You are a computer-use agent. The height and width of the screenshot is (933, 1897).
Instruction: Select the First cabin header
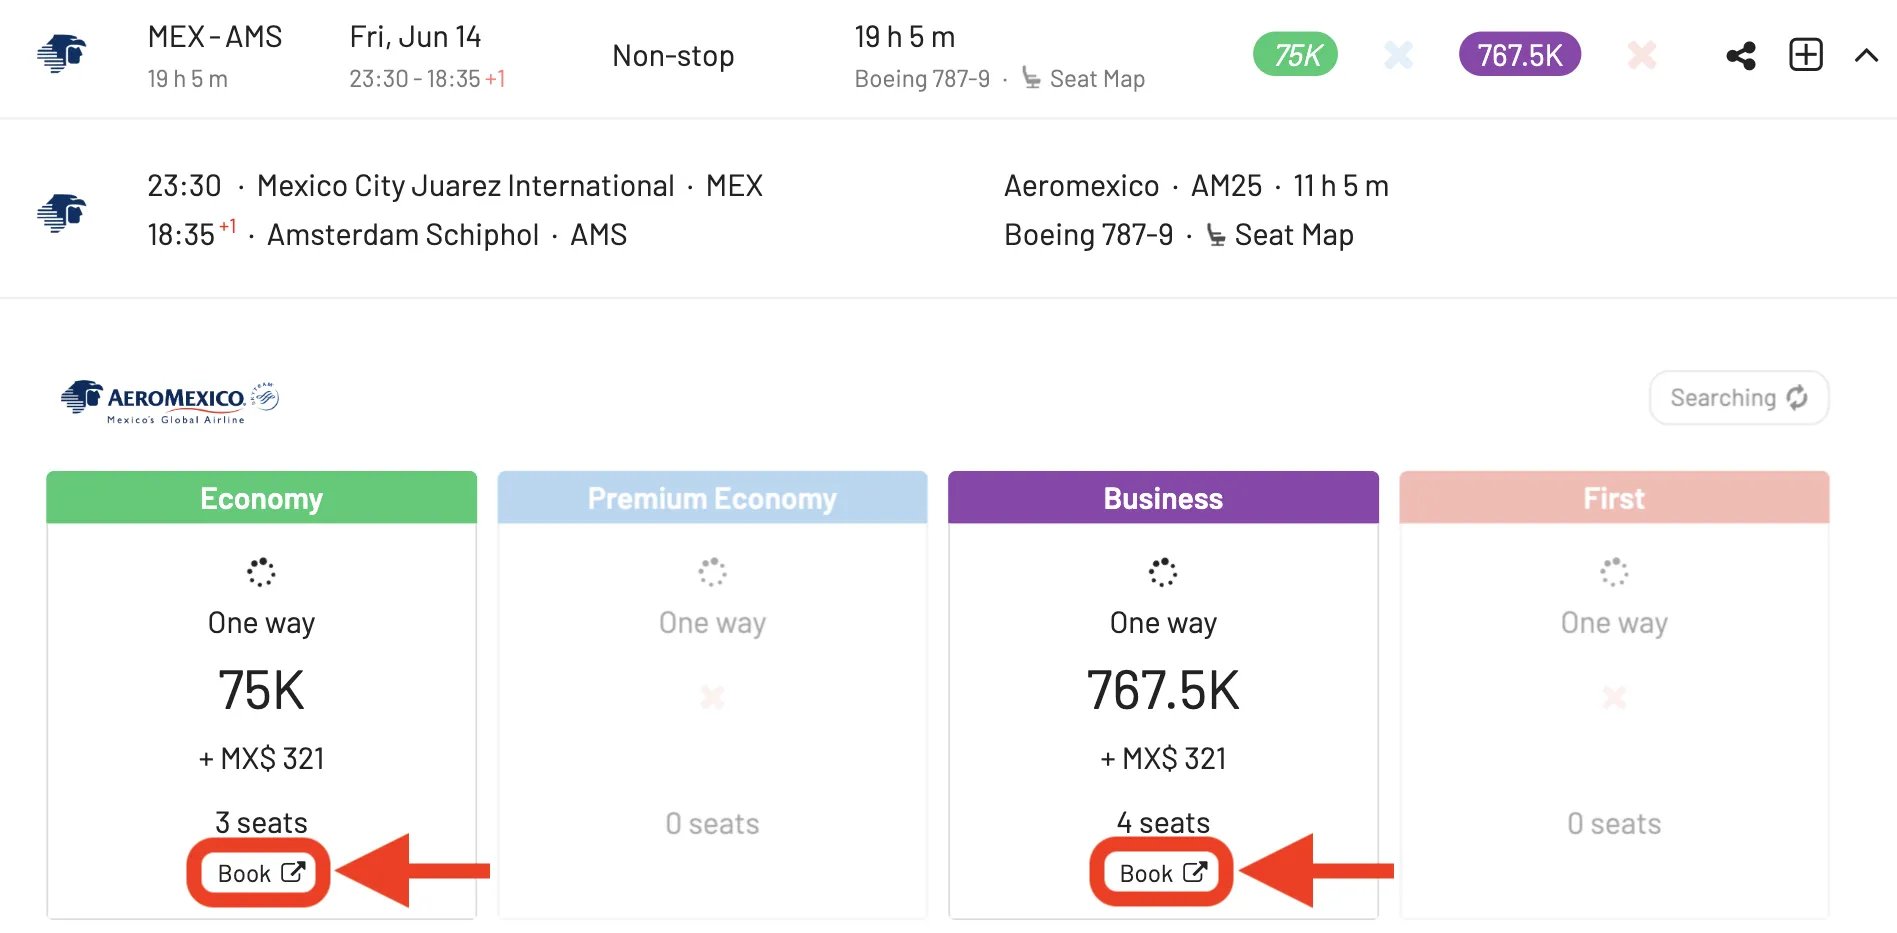(x=1614, y=498)
